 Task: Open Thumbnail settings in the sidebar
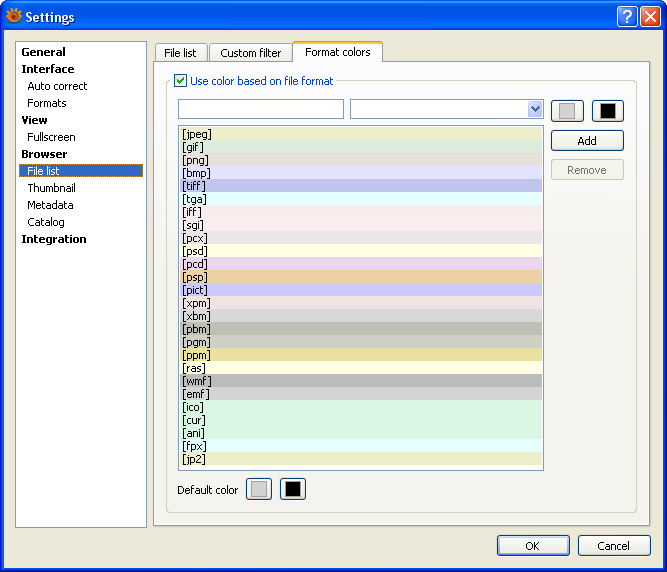(x=51, y=188)
